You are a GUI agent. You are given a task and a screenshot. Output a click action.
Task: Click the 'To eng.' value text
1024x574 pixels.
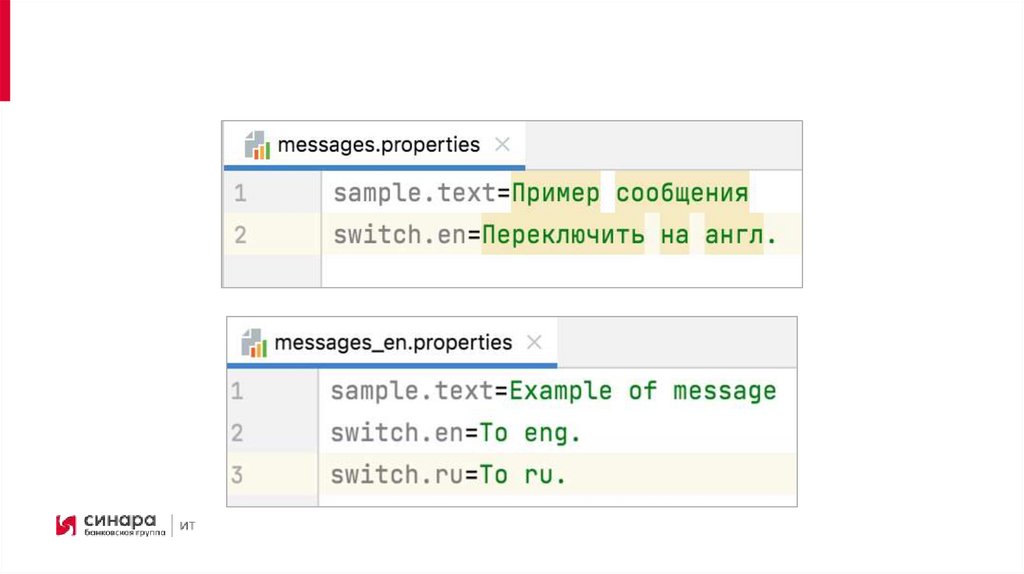click(530, 433)
